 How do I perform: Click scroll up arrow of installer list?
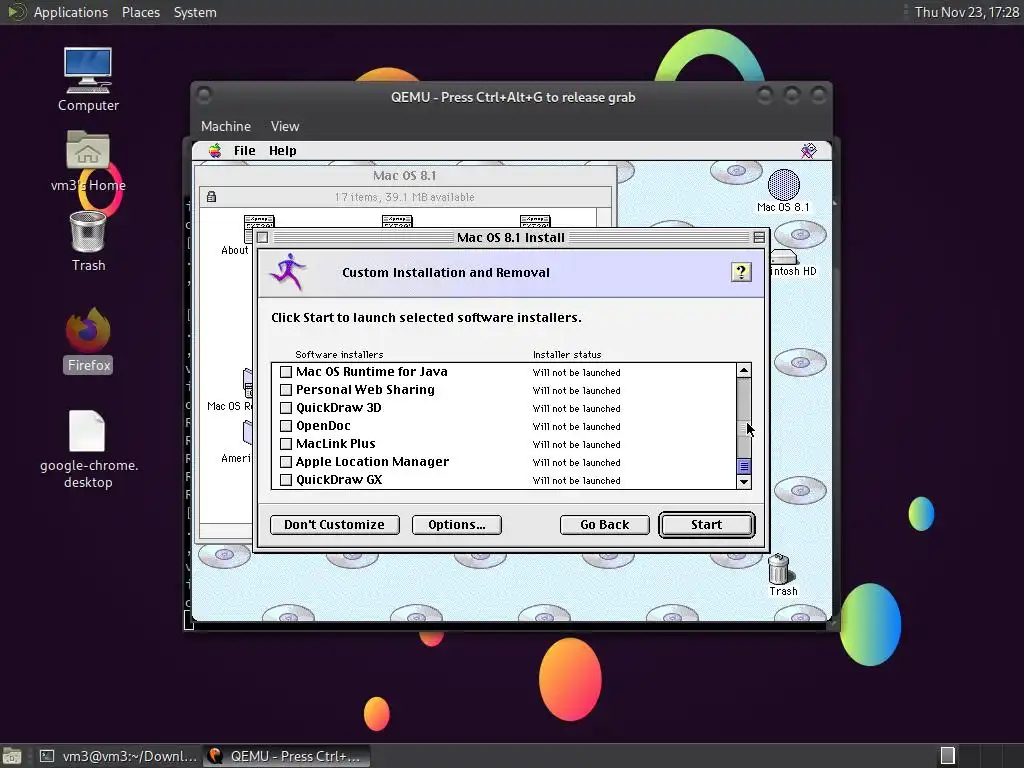744,370
